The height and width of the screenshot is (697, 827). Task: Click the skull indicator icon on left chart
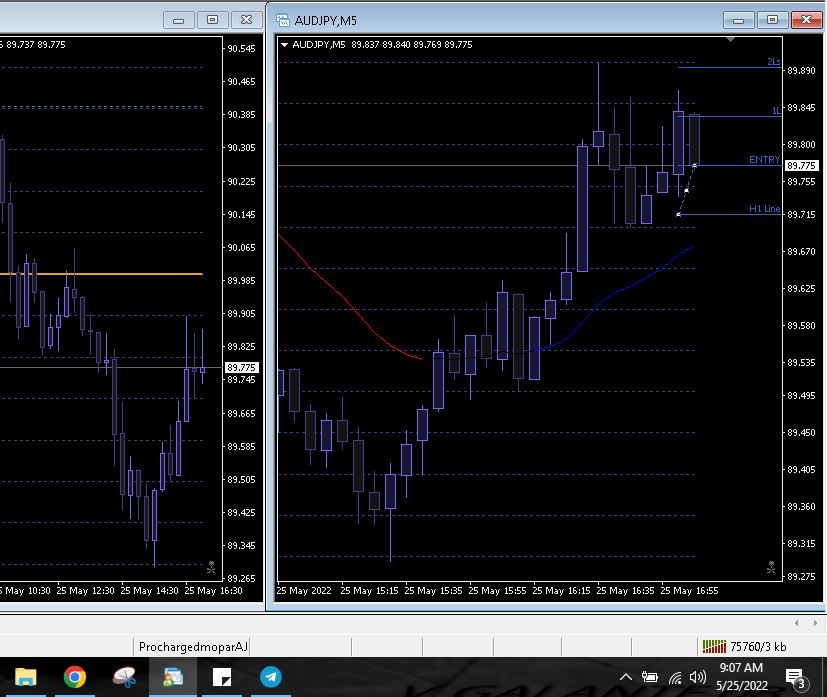(x=211, y=568)
